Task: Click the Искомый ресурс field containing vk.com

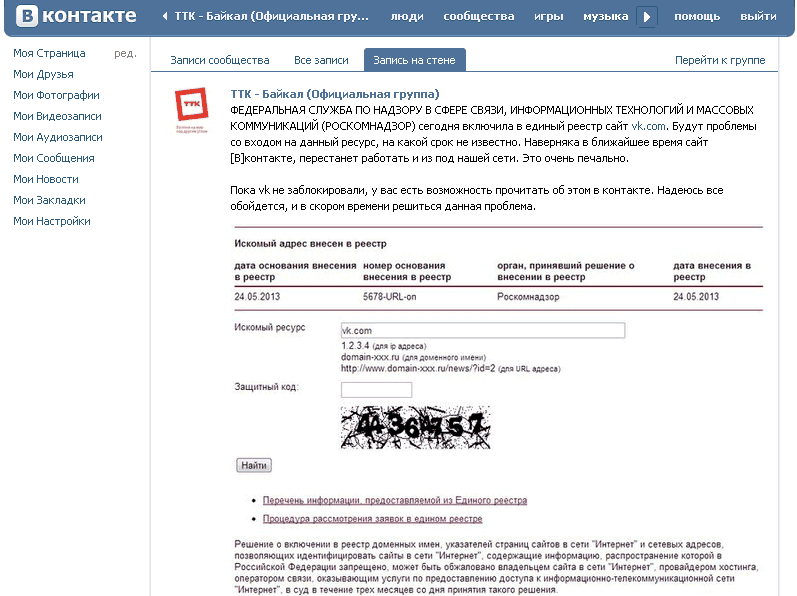Action: click(483, 330)
